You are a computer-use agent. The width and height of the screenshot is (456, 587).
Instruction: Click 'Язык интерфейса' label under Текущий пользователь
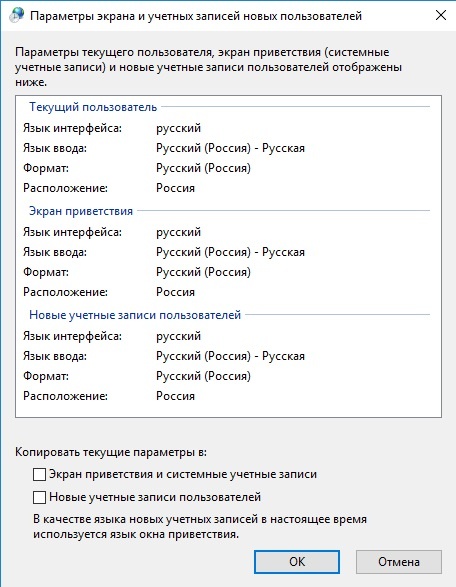point(73,128)
